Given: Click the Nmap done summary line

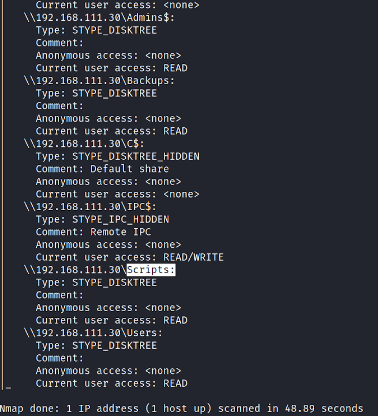Looking at the screenshot, I should (181, 408).
